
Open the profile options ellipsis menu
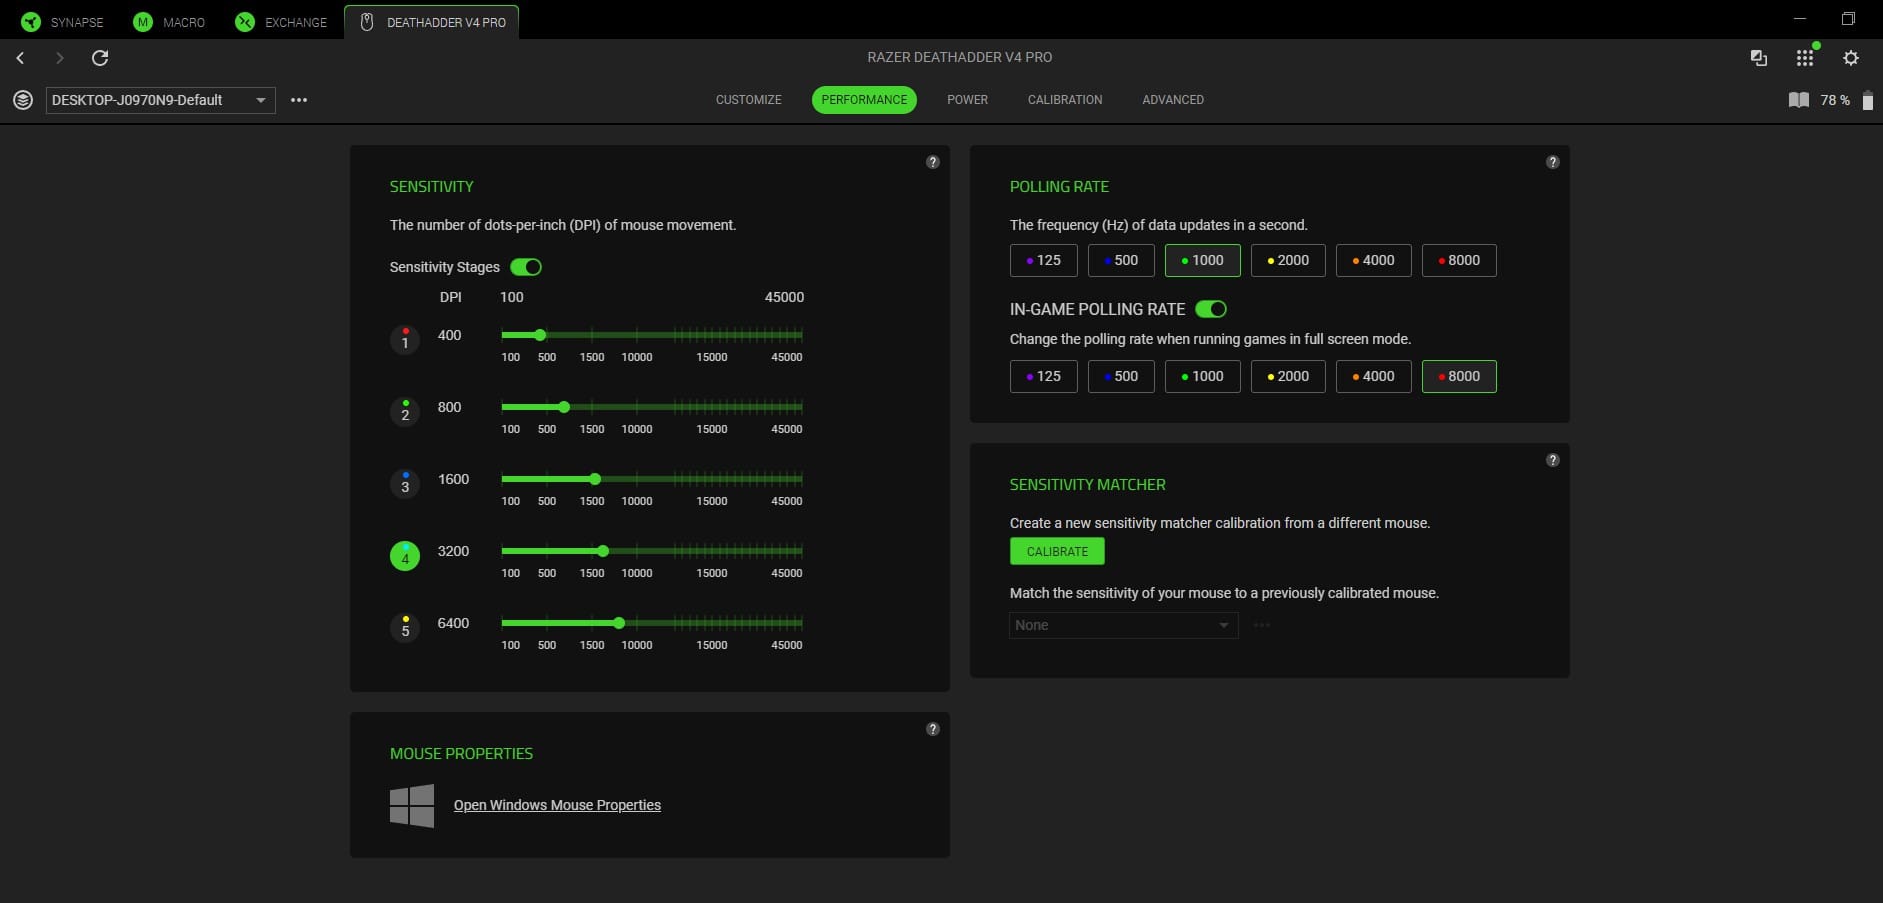pos(299,100)
